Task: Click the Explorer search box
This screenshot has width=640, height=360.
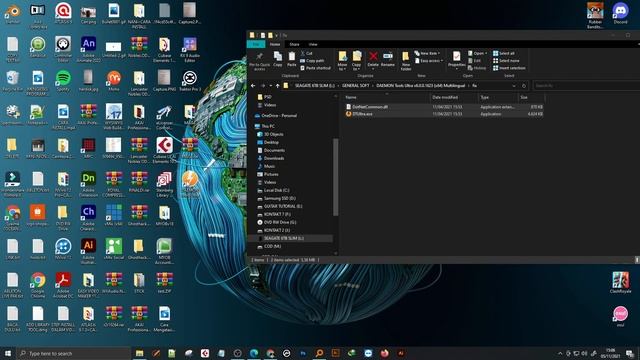Action: [586, 86]
